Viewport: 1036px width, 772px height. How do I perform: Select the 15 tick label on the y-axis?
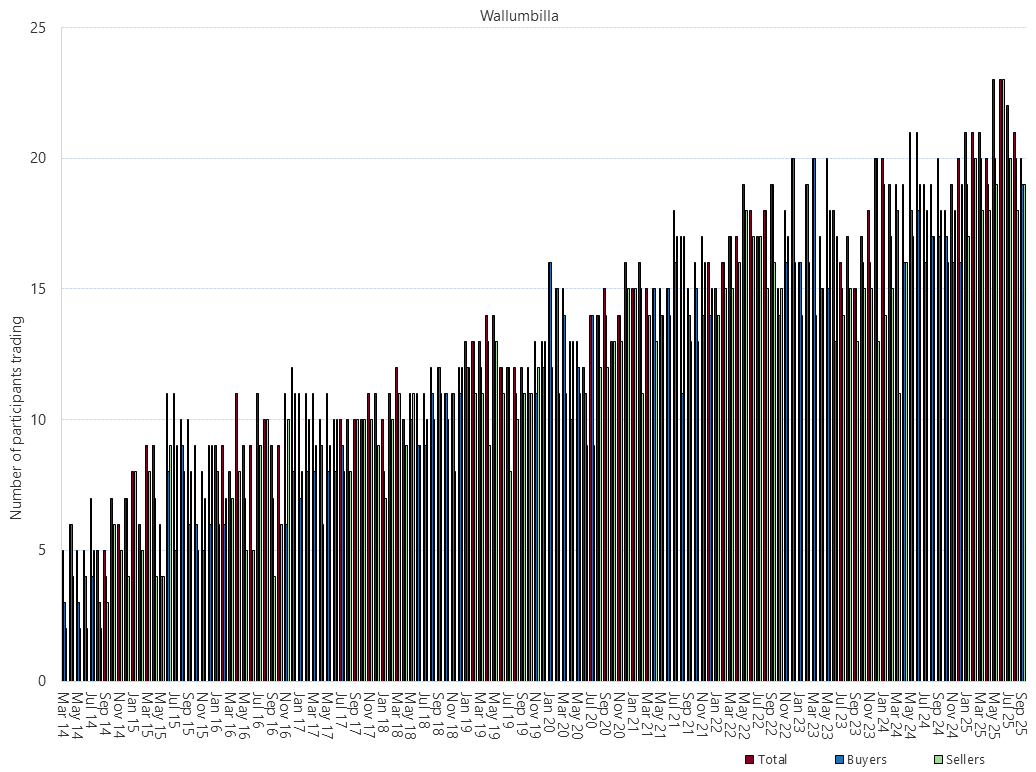click(39, 289)
